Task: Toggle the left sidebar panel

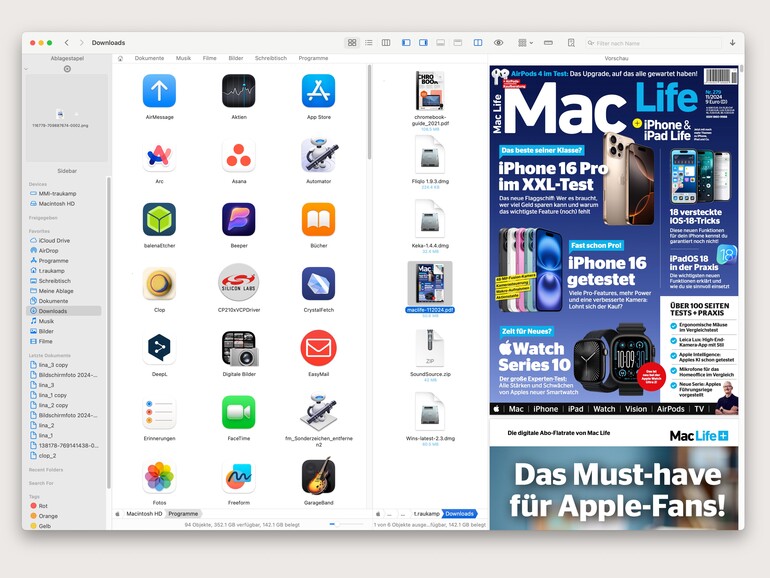Action: tap(406, 43)
